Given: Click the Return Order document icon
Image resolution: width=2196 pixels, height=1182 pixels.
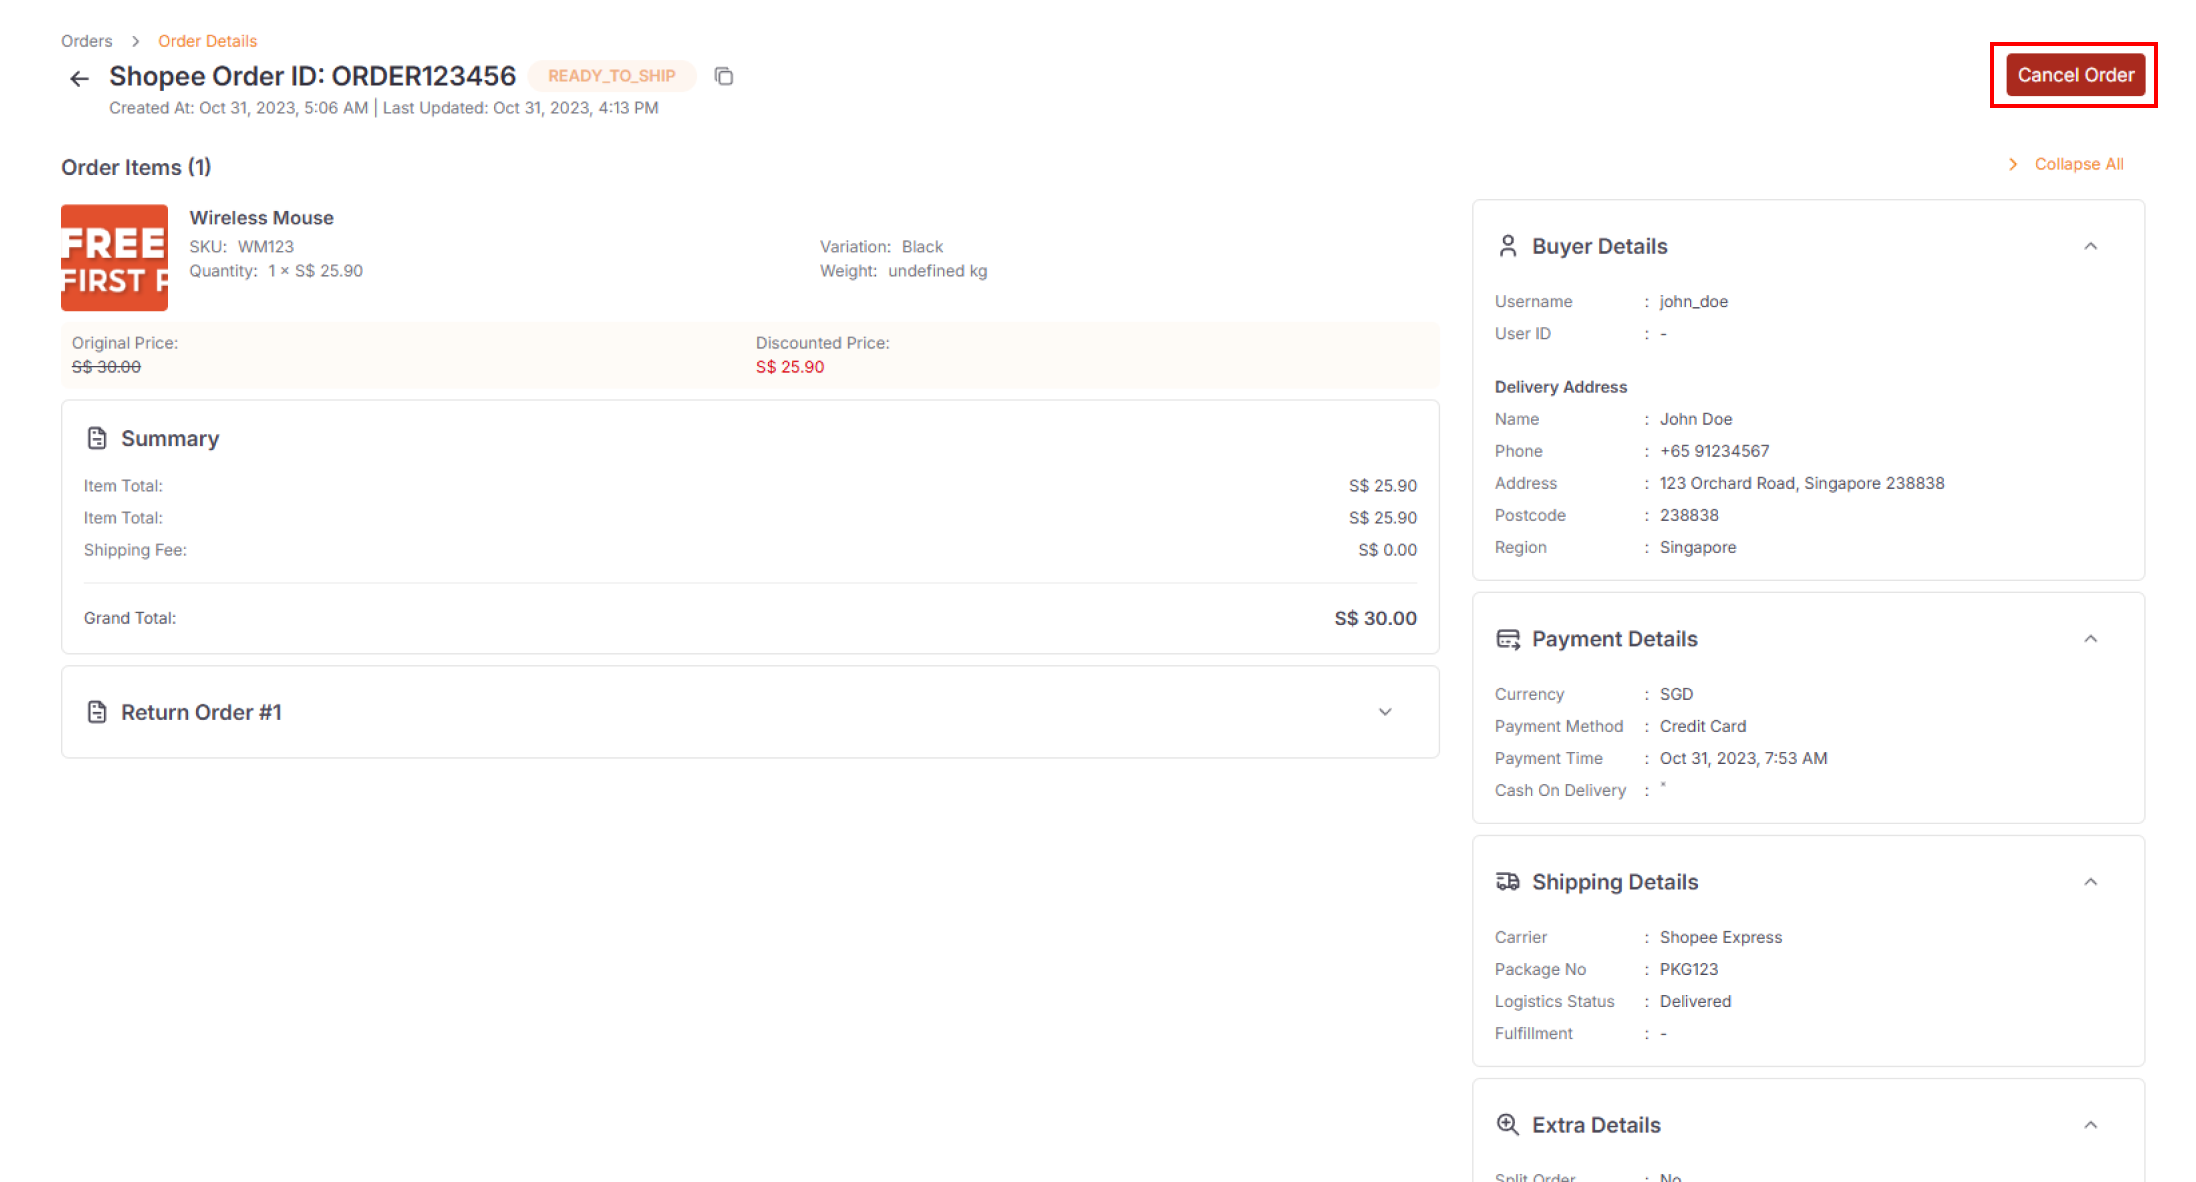Looking at the screenshot, I should click(97, 711).
